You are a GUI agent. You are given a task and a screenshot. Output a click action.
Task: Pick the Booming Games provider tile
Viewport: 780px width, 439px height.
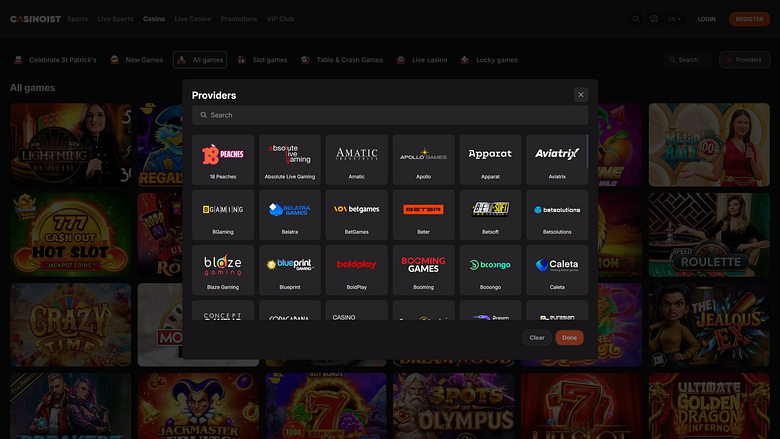coord(423,270)
